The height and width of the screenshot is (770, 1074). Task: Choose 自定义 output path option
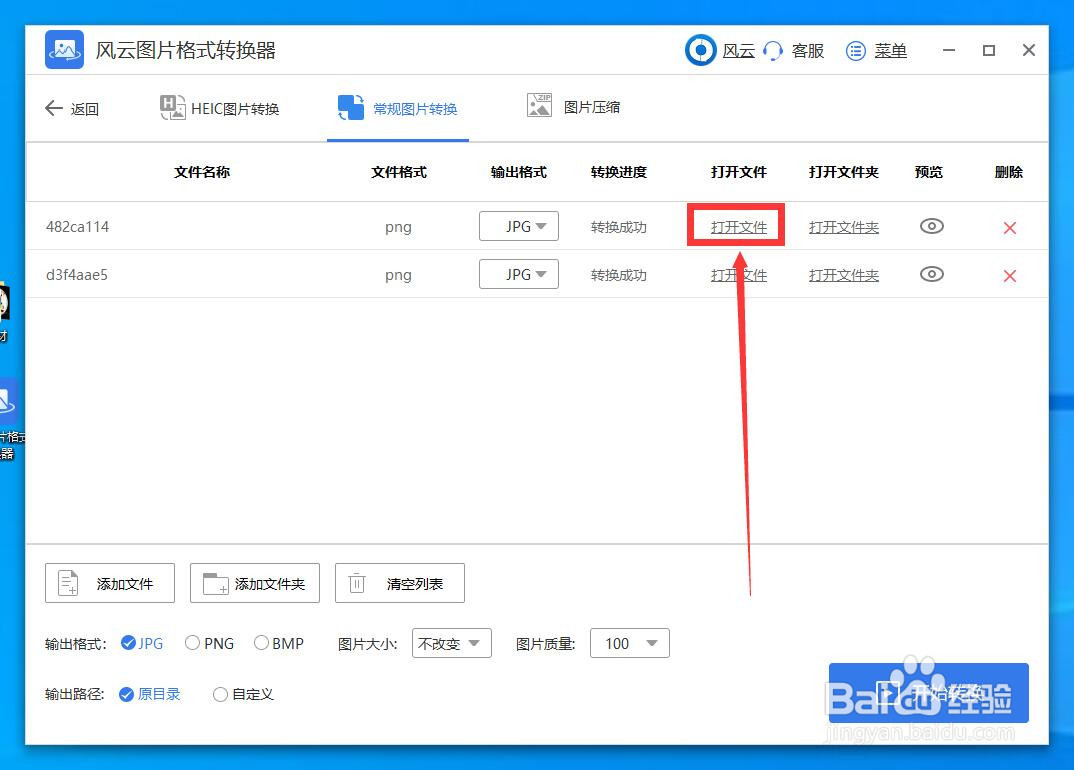pyautogui.click(x=220, y=694)
